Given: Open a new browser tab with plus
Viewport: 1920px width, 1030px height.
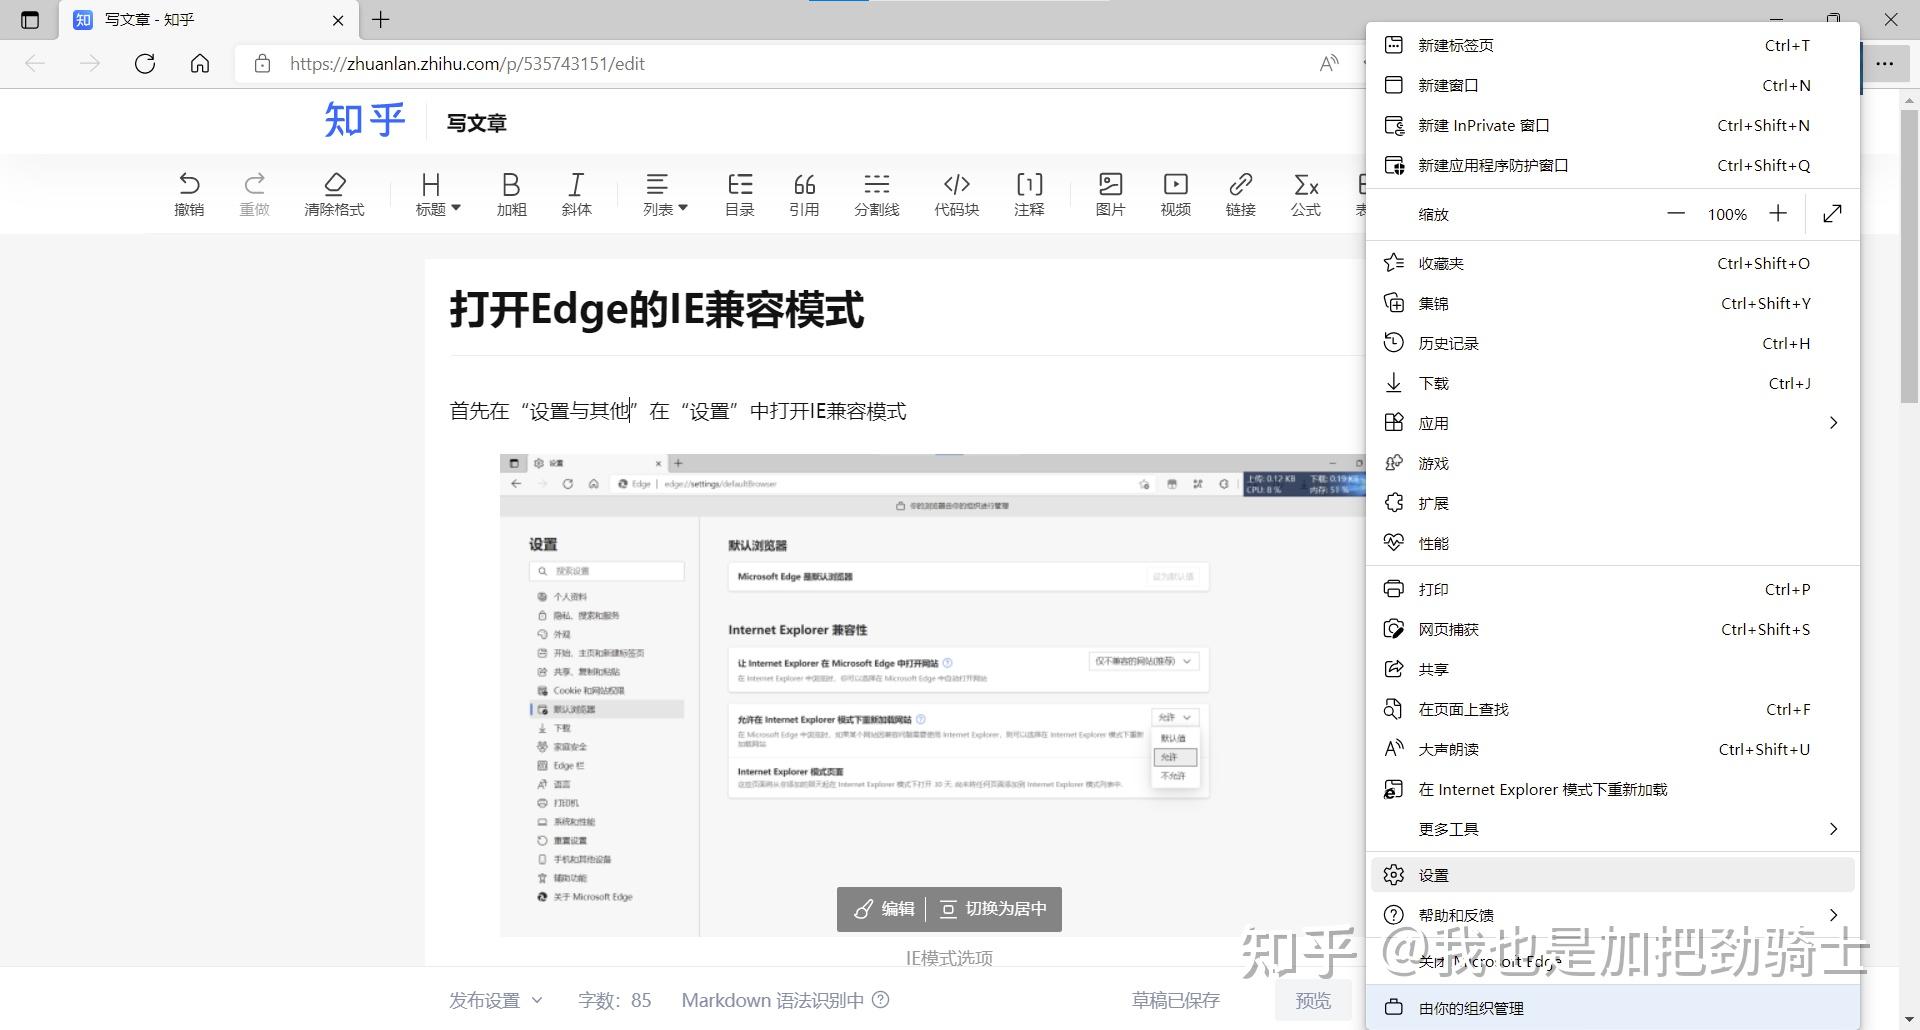Looking at the screenshot, I should 381,19.
